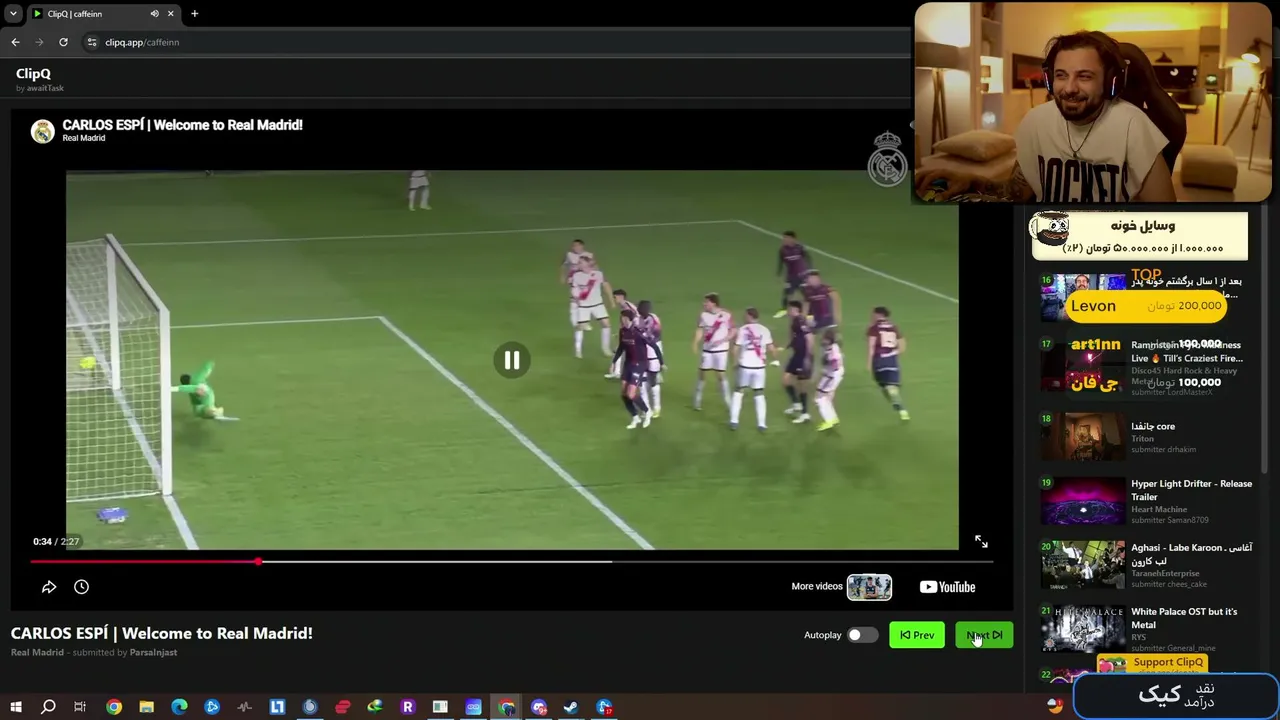Open the YouTube share arrow icon

click(x=49, y=587)
